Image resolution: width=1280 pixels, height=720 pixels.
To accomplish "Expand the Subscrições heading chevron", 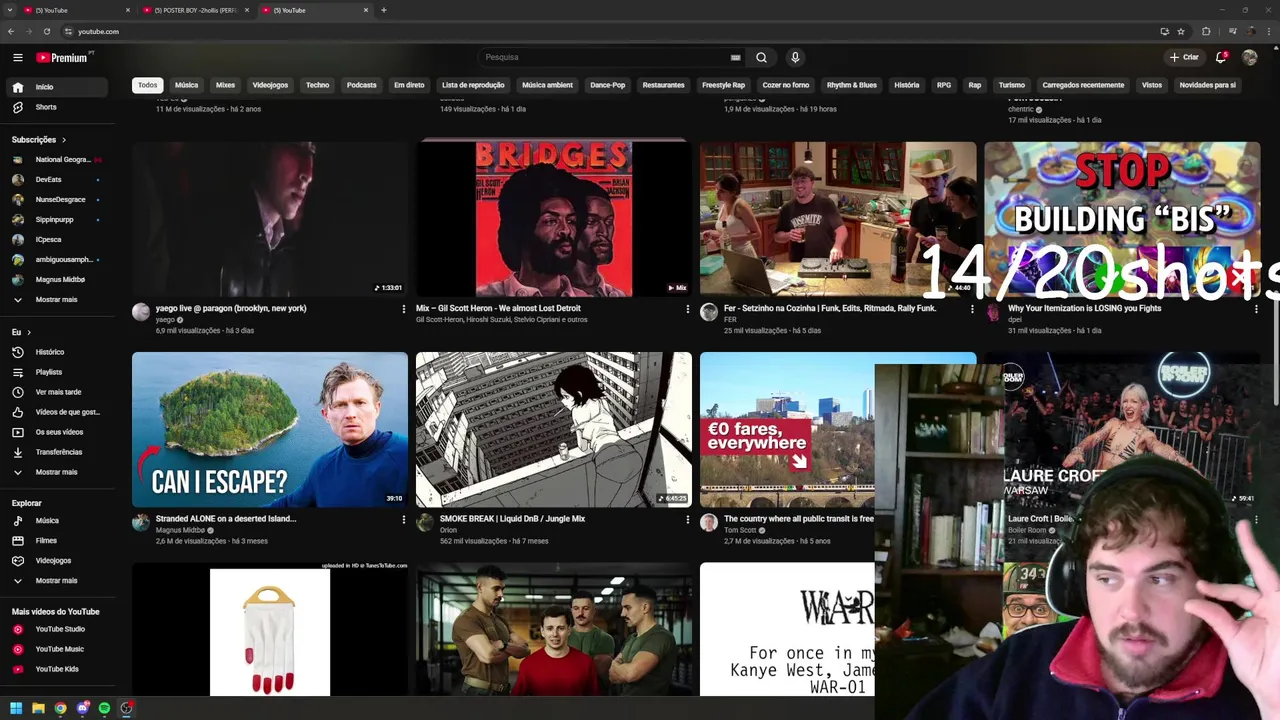I will pyautogui.click(x=64, y=140).
